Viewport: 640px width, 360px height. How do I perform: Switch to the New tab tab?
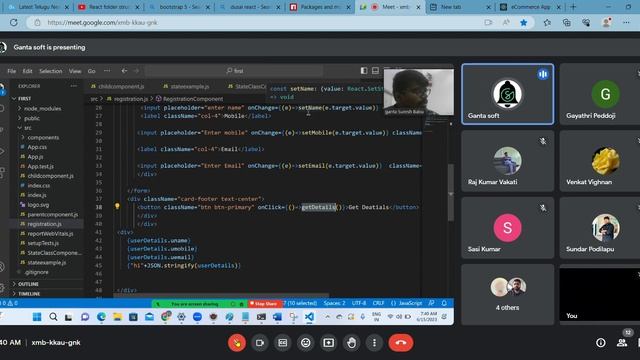pos(460,7)
